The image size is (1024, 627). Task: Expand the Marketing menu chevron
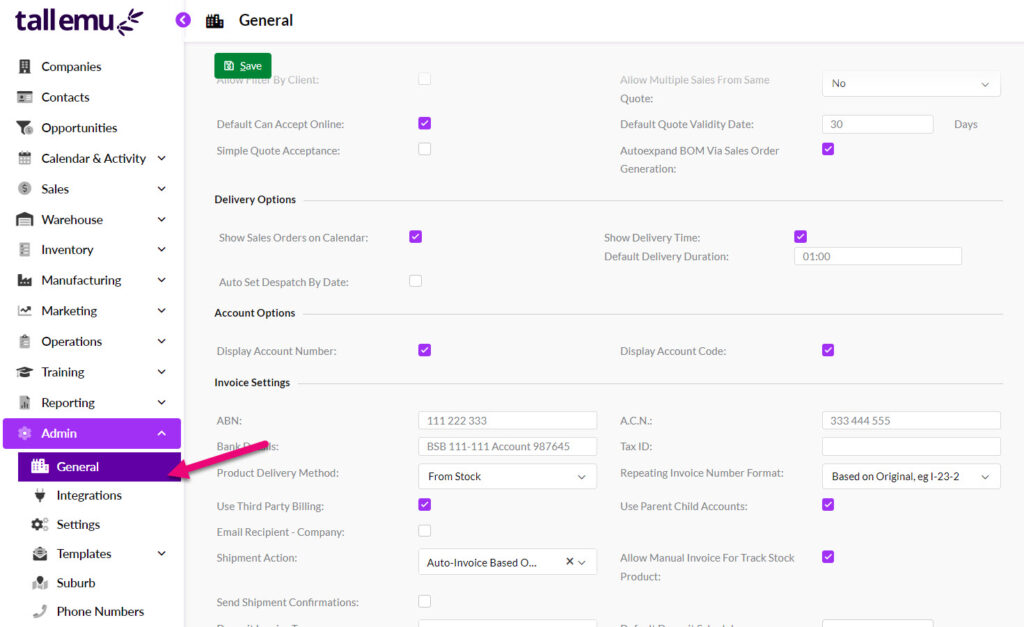[162, 311]
